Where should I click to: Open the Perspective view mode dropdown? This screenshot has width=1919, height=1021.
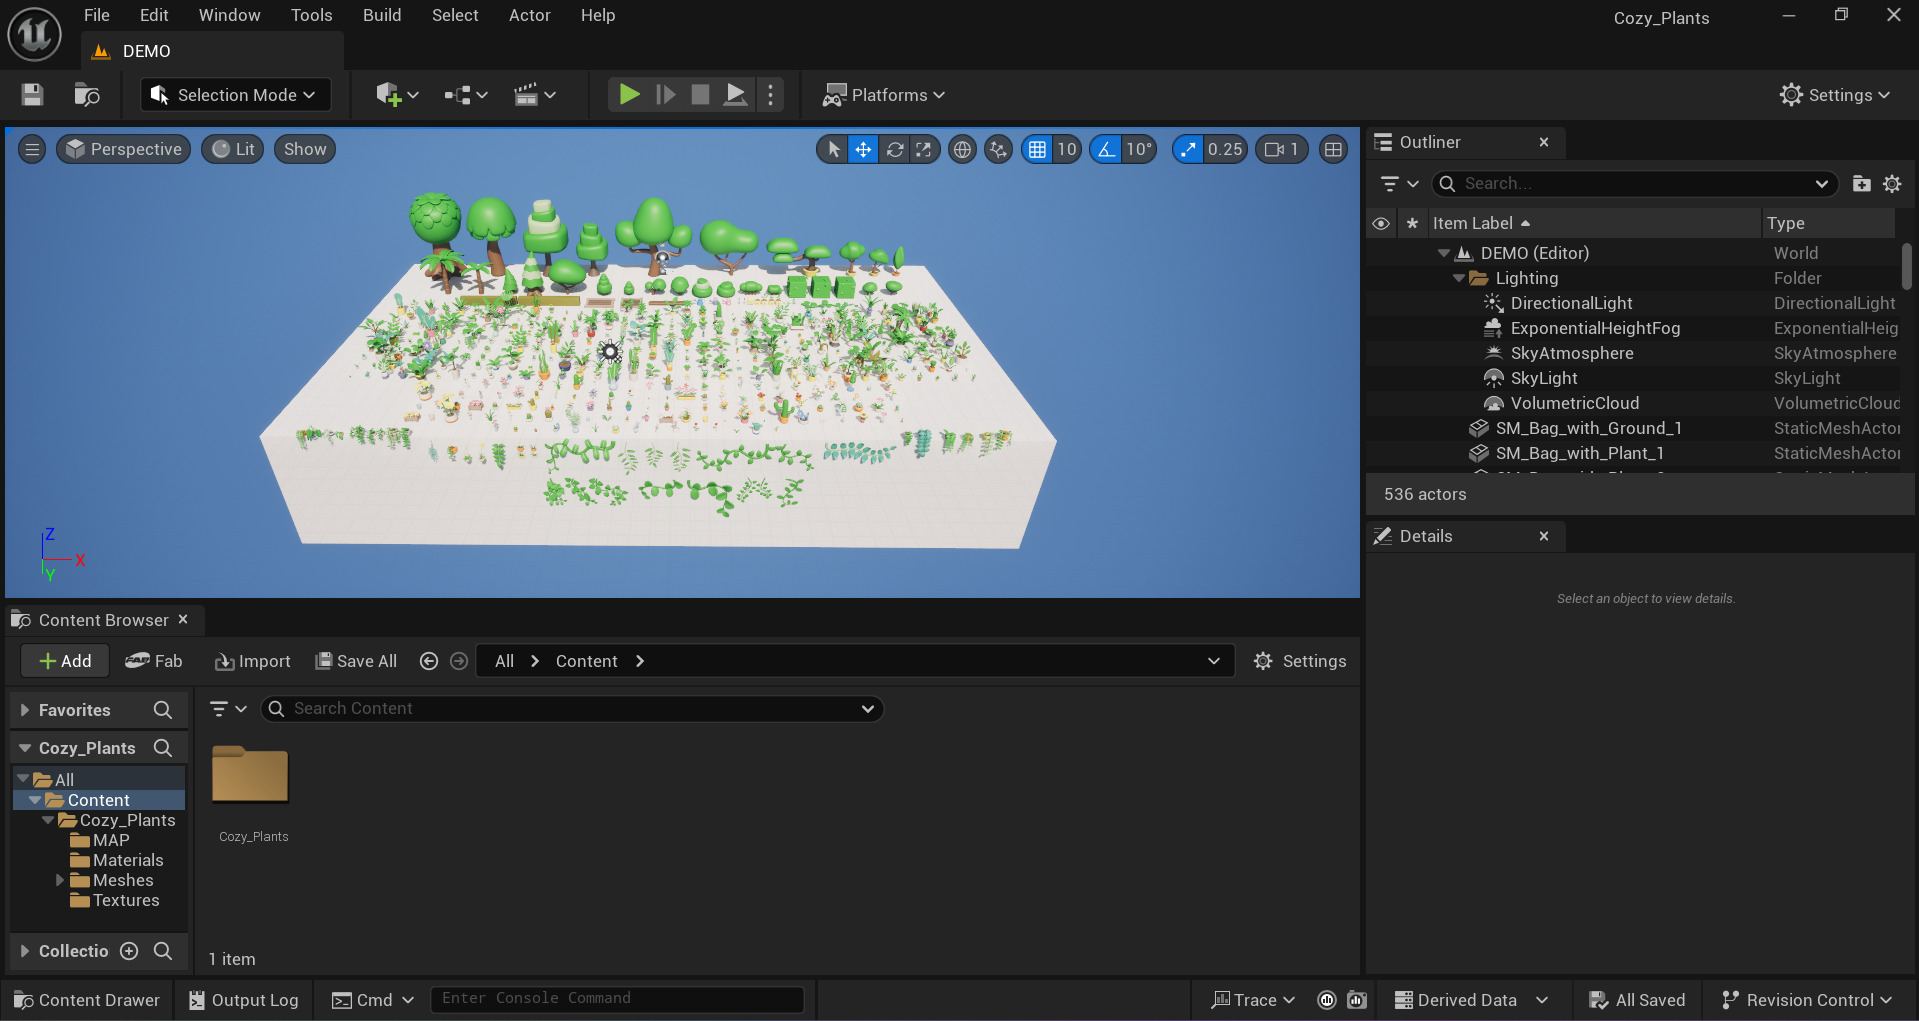[124, 149]
